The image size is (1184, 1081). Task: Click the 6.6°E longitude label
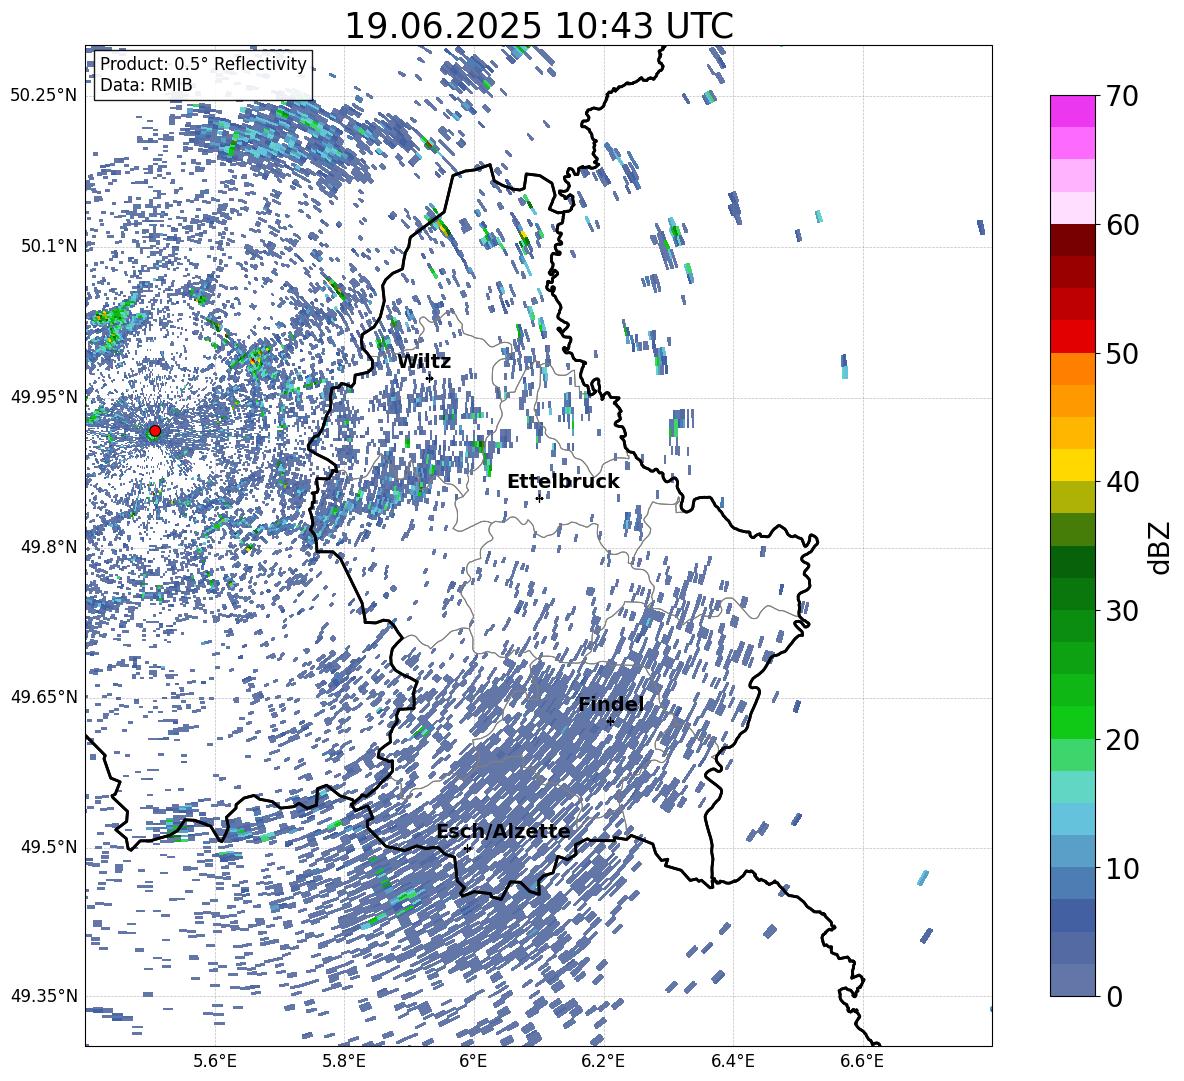coord(862,1061)
